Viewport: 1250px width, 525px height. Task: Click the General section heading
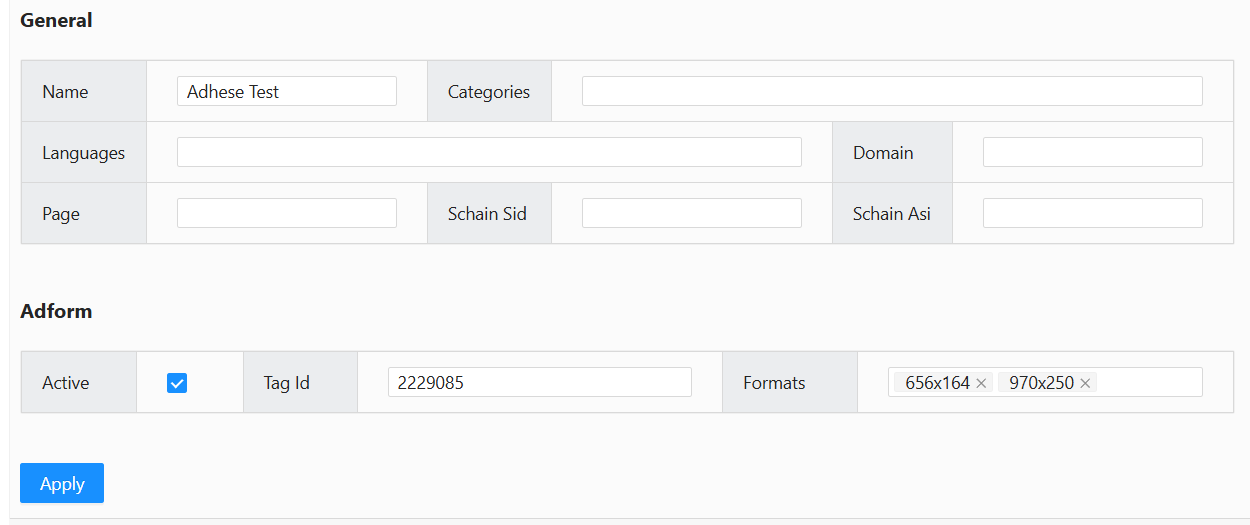(56, 20)
